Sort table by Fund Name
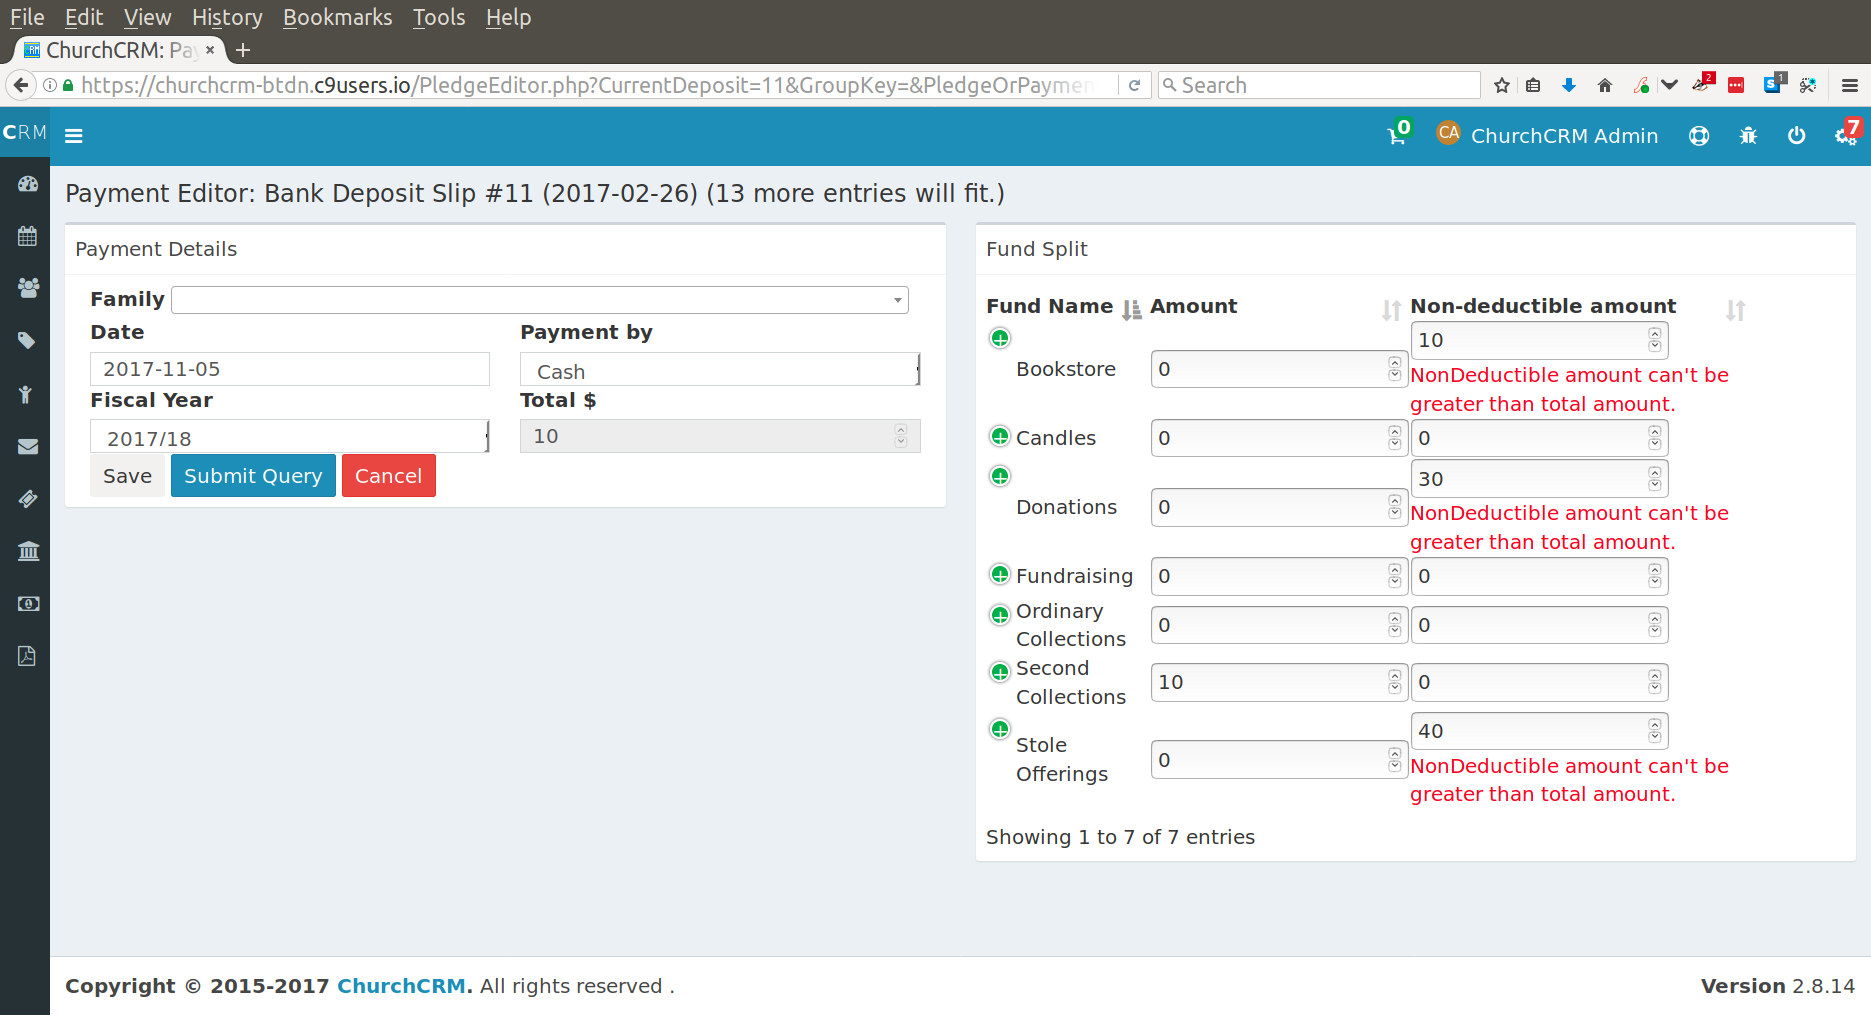 [1063, 307]
